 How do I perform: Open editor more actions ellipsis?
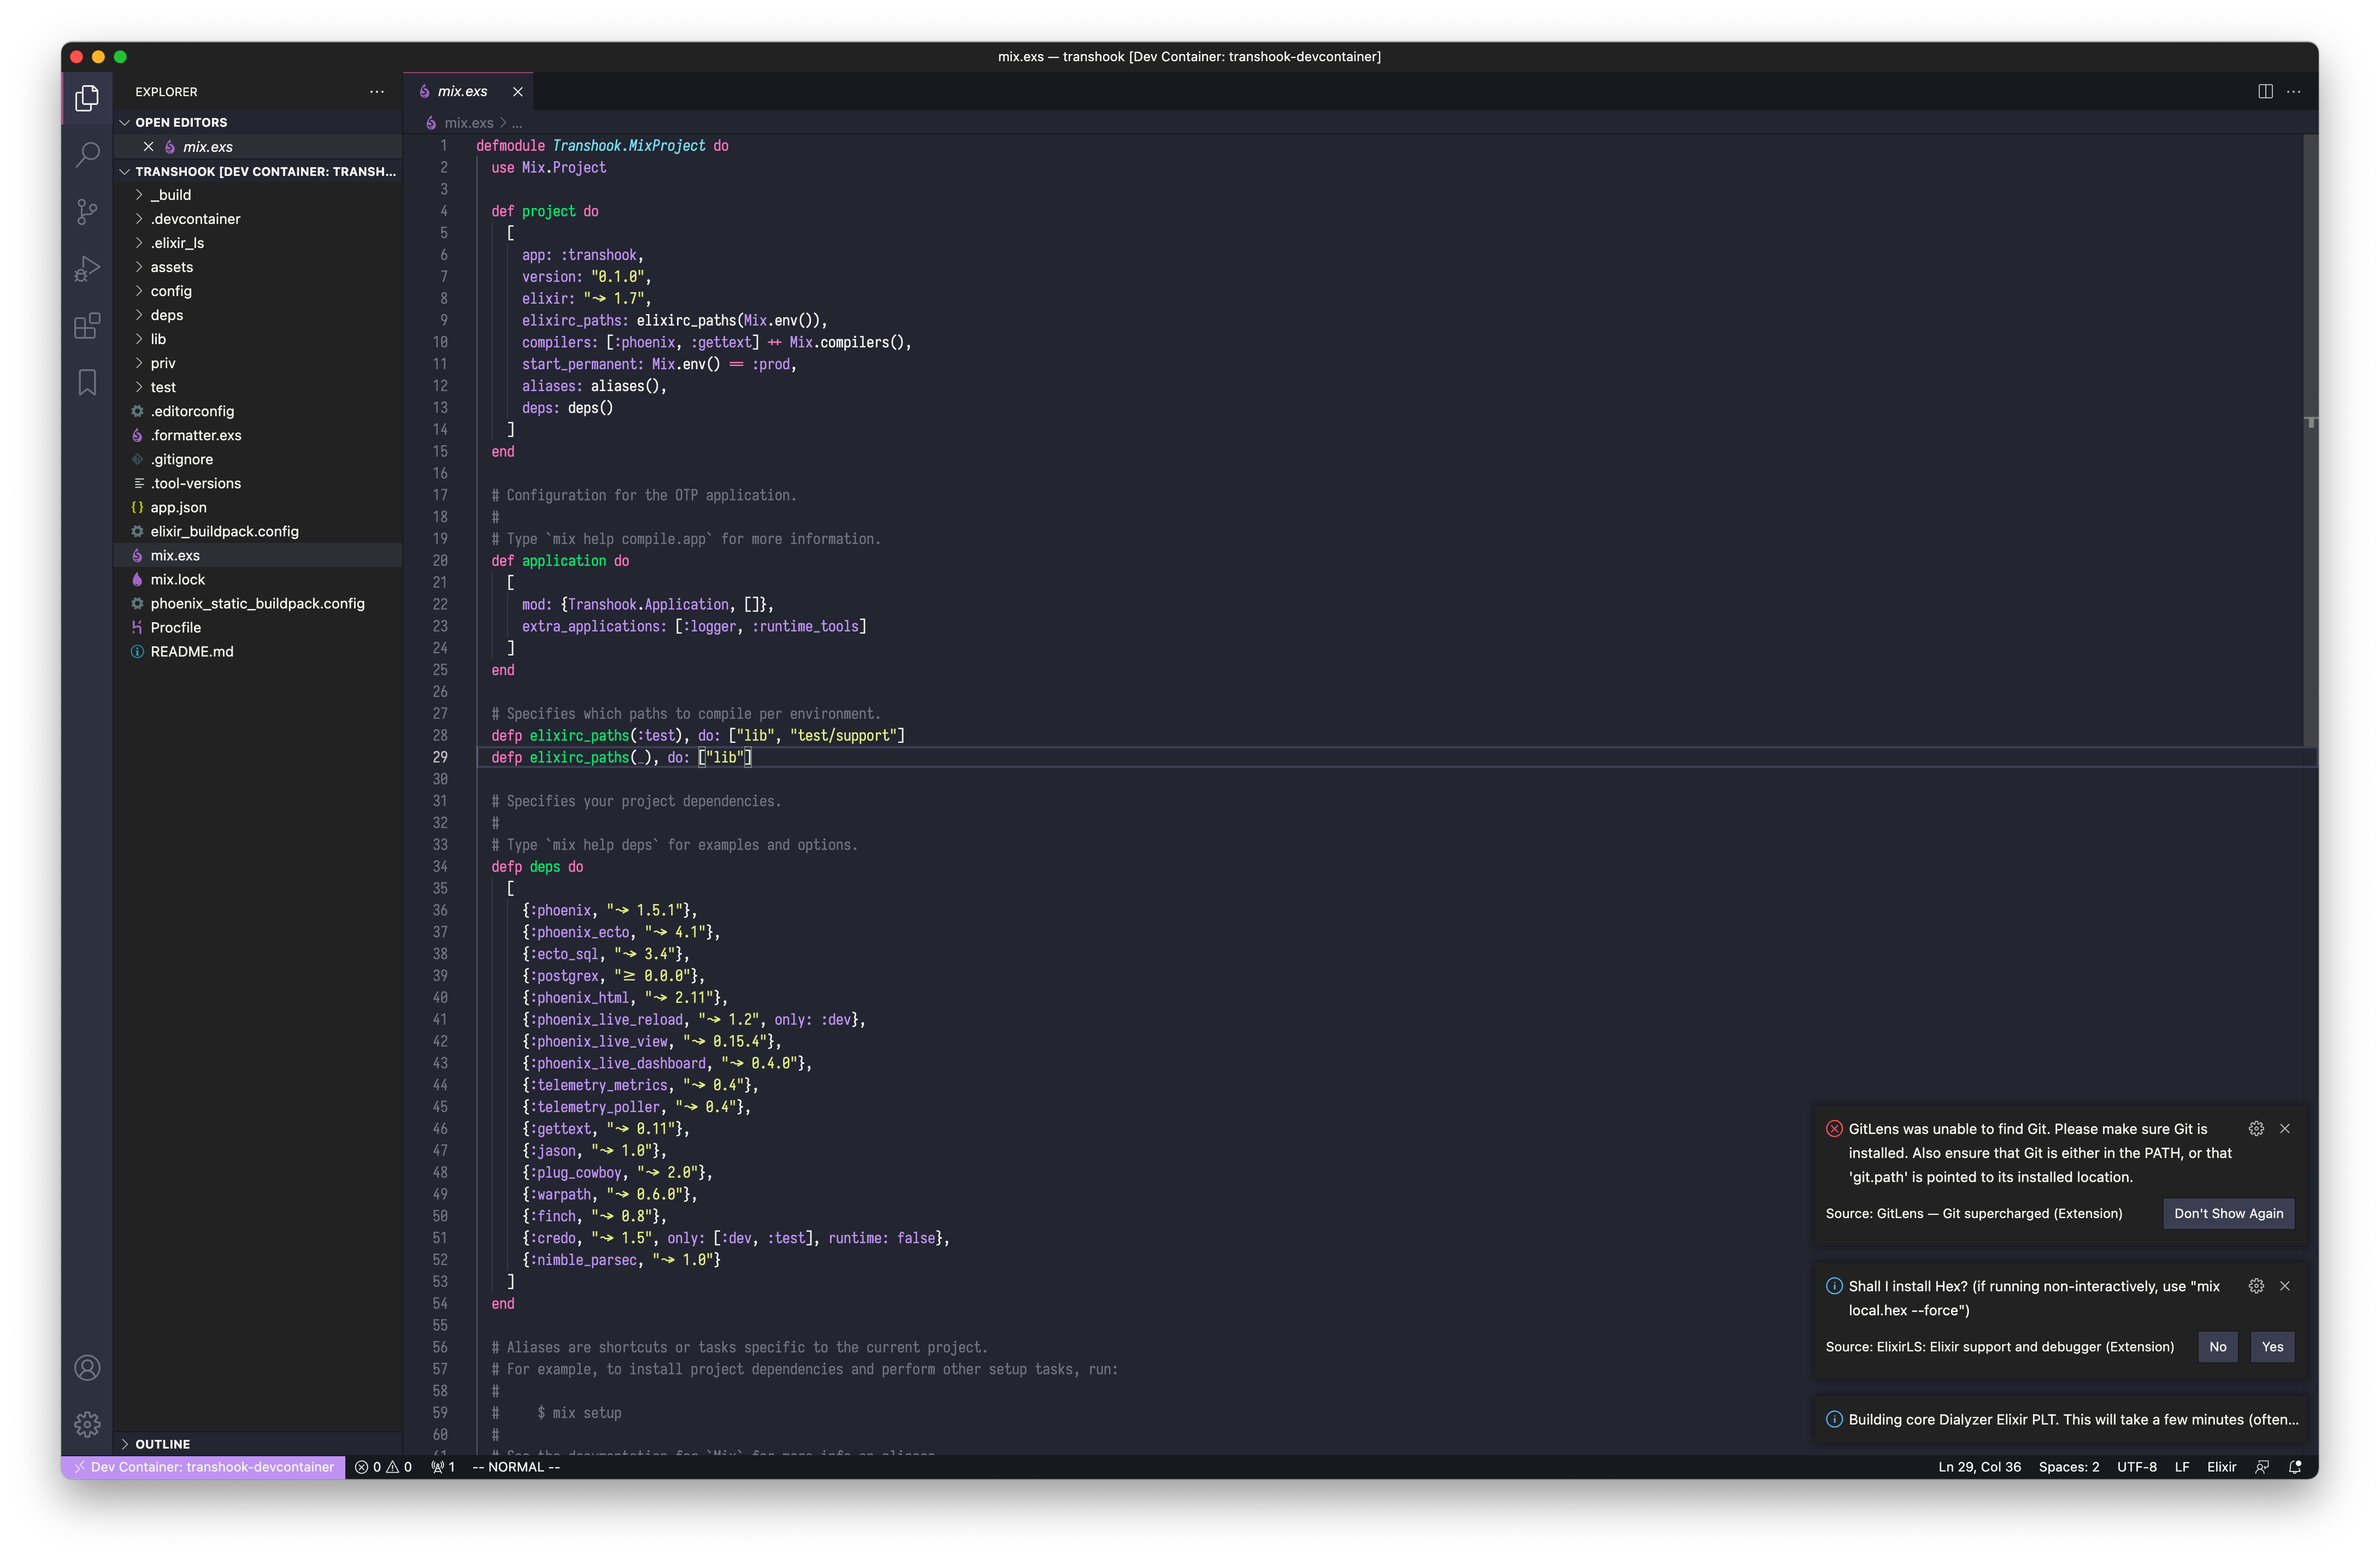2294,91
